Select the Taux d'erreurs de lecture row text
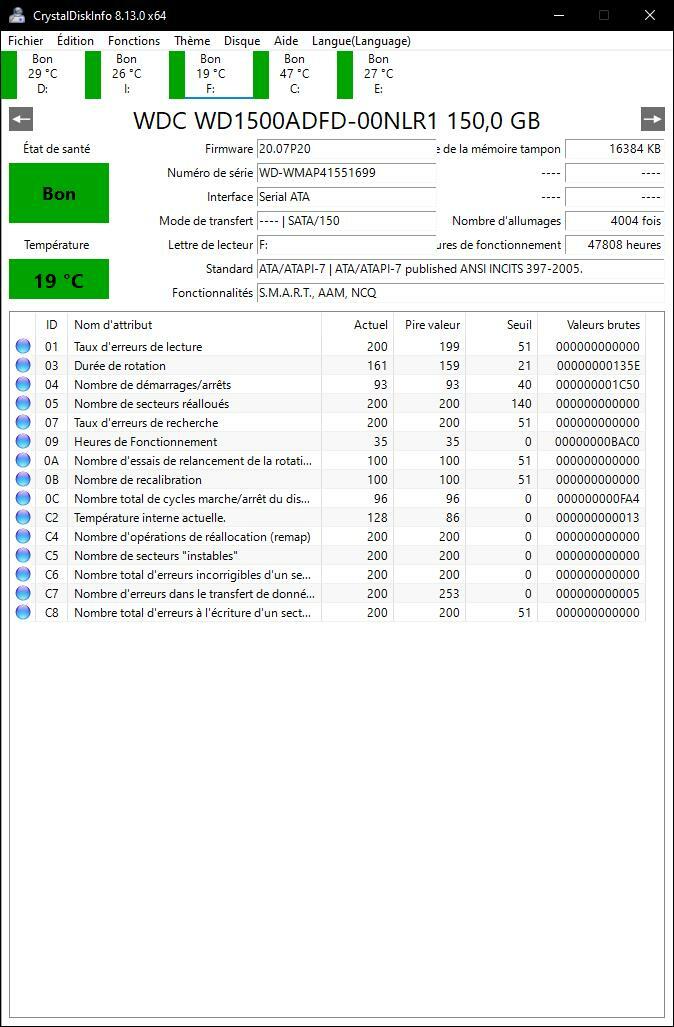Image resolution: width=674 pixels, height=1027 pixels. 138,347
